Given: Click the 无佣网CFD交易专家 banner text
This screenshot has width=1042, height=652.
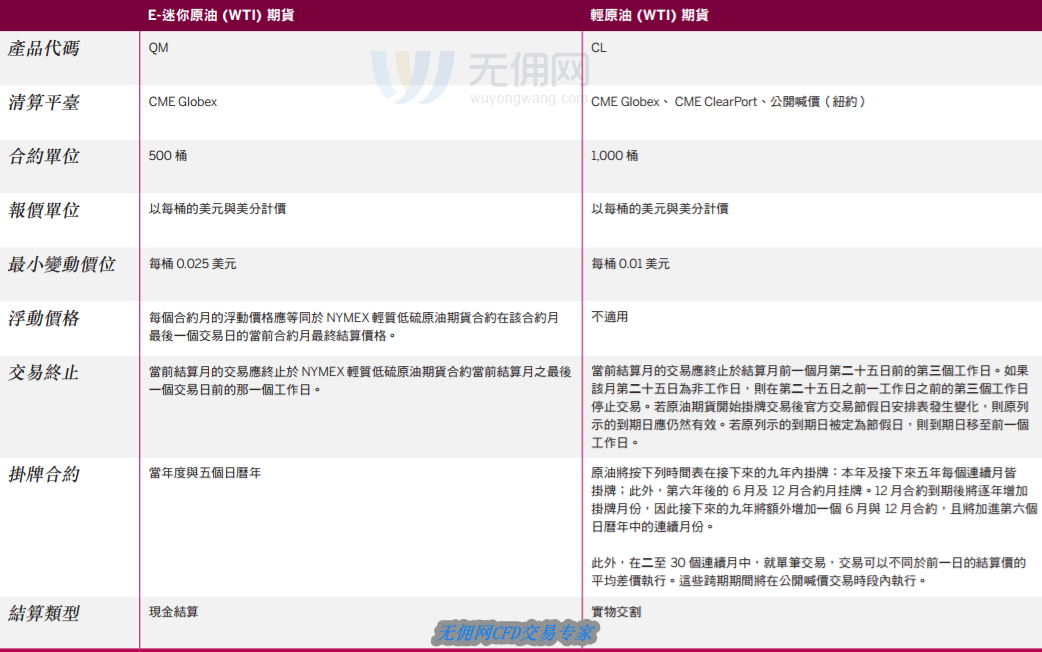Looking at the screenshot, I should [x=515, y=632].
